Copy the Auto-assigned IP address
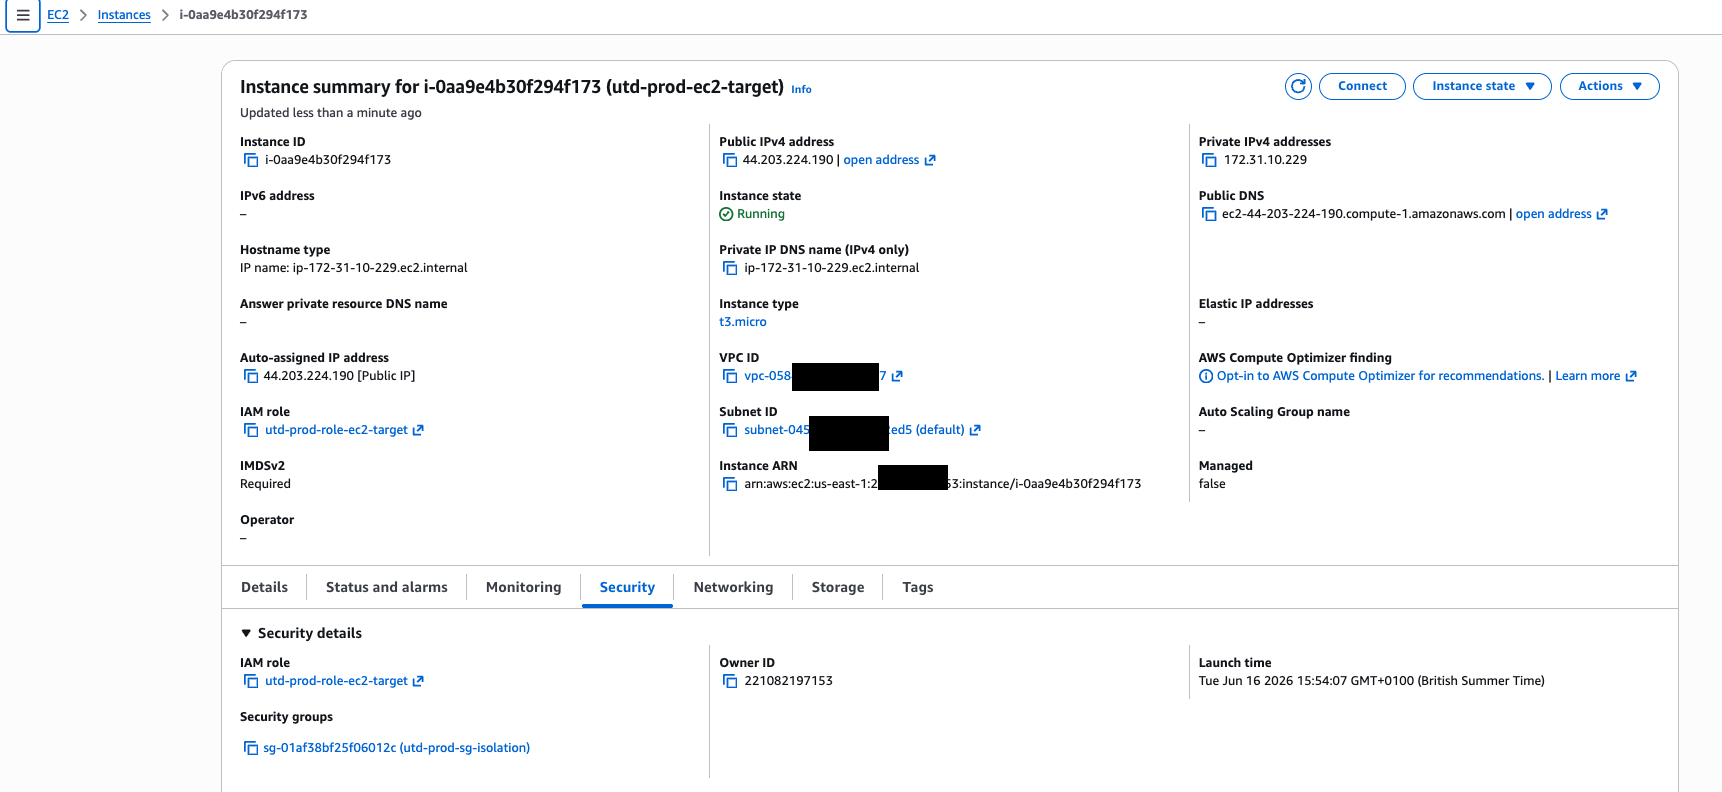This screenshot has width=1722, height=792. [251, 376]
